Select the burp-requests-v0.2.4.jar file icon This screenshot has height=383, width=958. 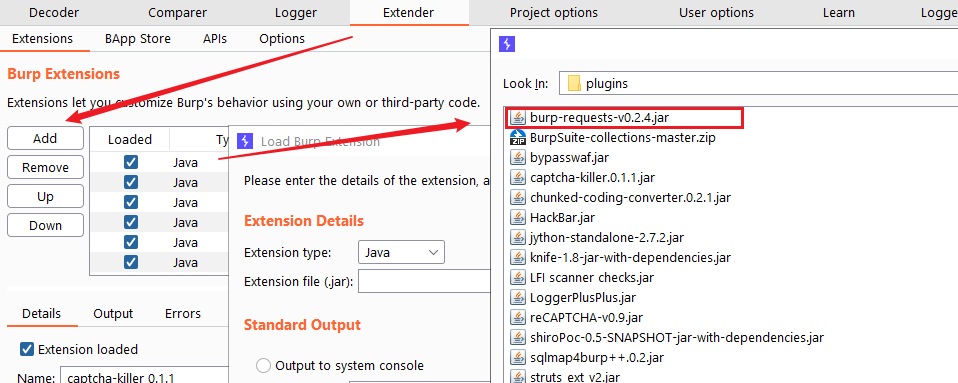click(518, 117)
